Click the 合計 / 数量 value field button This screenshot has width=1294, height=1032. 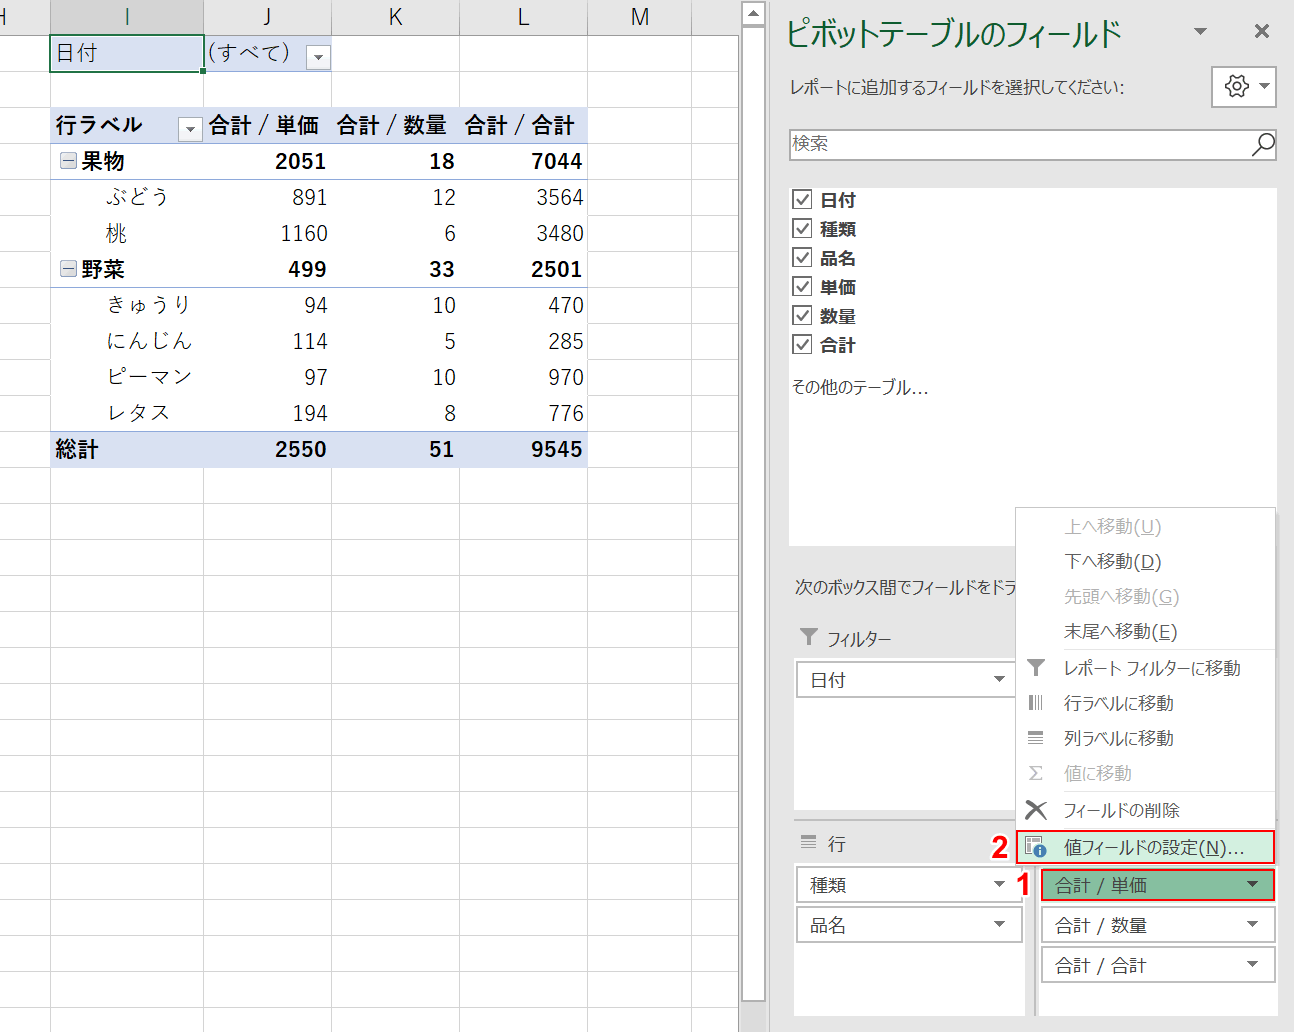1157,925
